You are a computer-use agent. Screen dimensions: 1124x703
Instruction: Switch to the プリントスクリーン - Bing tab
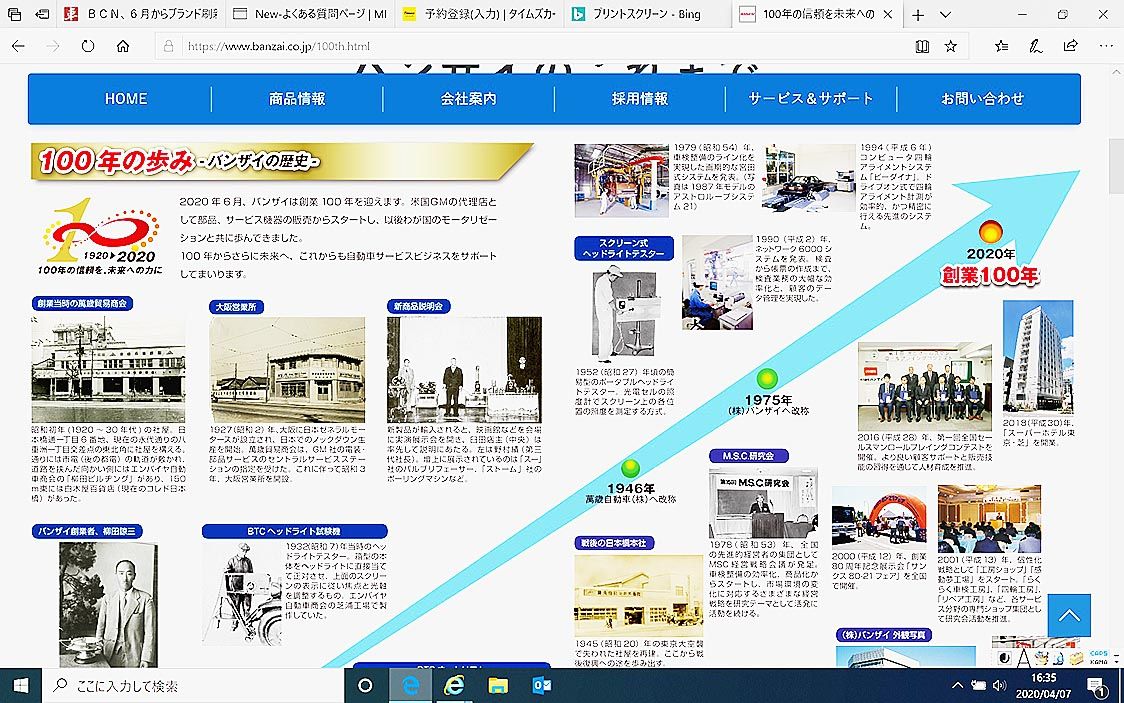(x=648, y=14)
